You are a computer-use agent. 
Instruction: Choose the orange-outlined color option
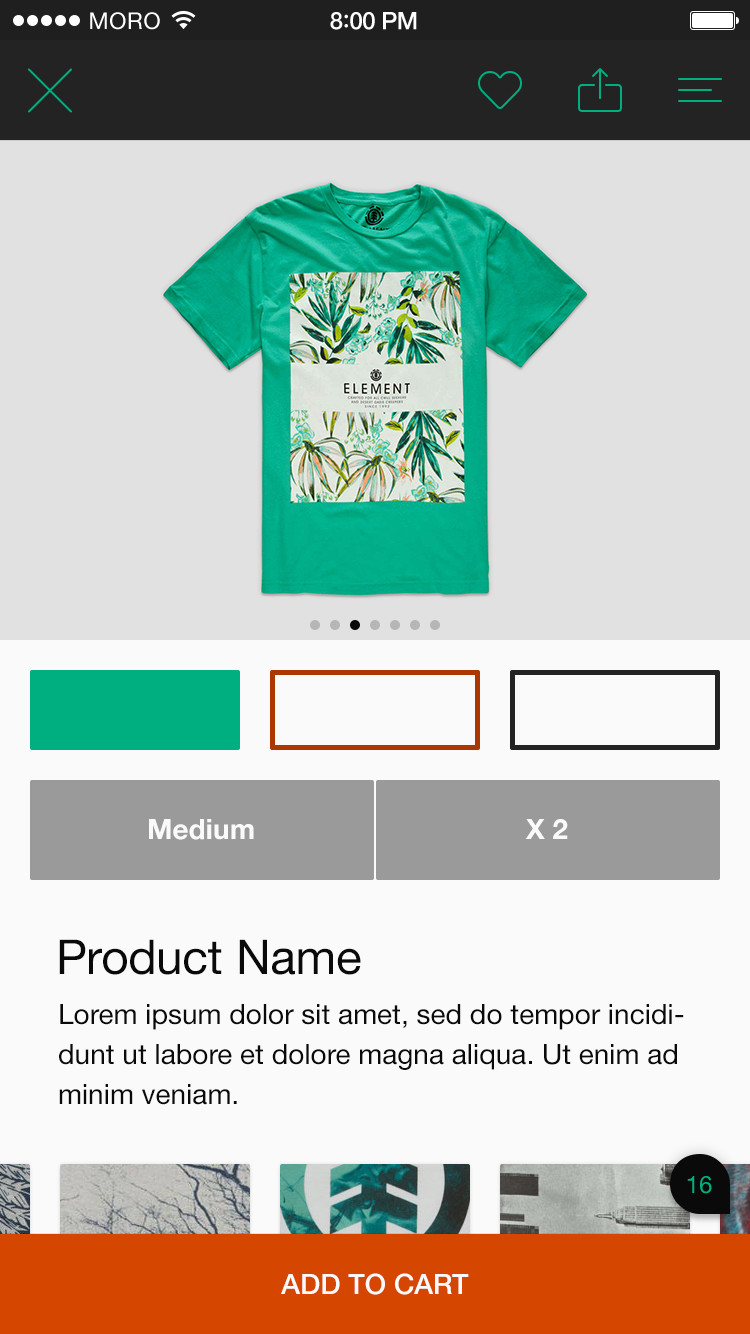pyautogui.click(x=375, y=710)
